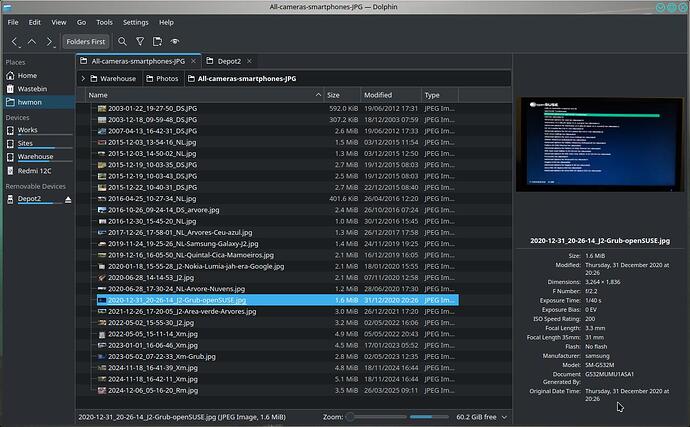Click the Back navigation arrow
The width and height of the screenshot is (690, 427).
(14, 42)
